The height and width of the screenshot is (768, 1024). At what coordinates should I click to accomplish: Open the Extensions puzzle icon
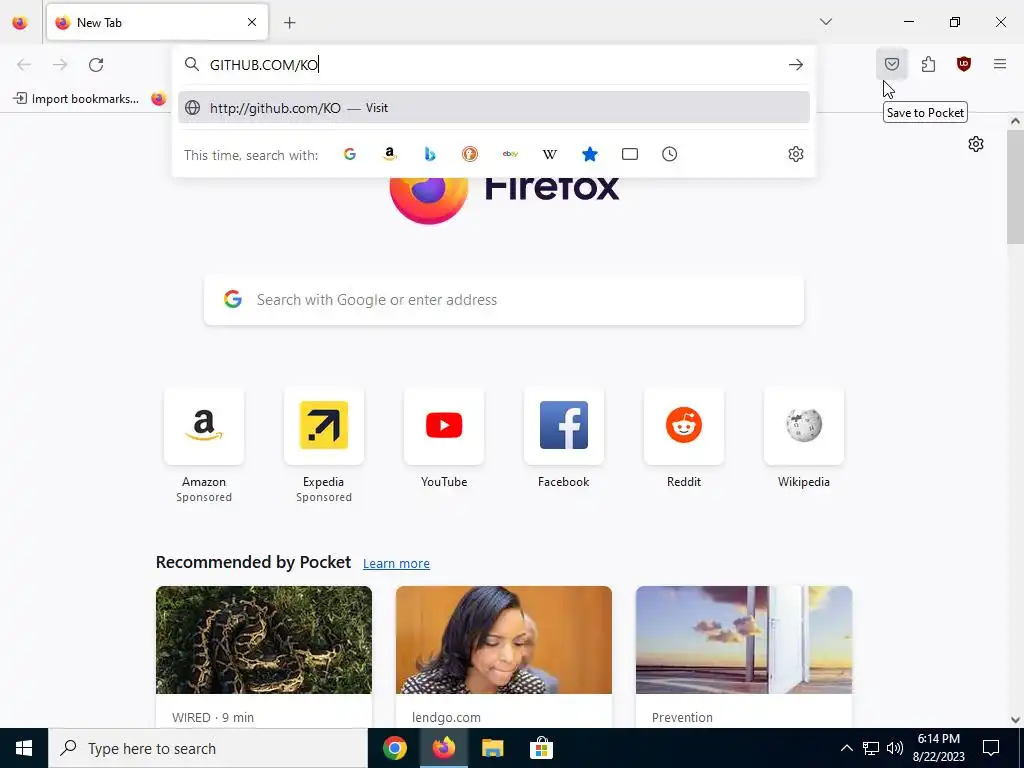[x=928, y=64]
